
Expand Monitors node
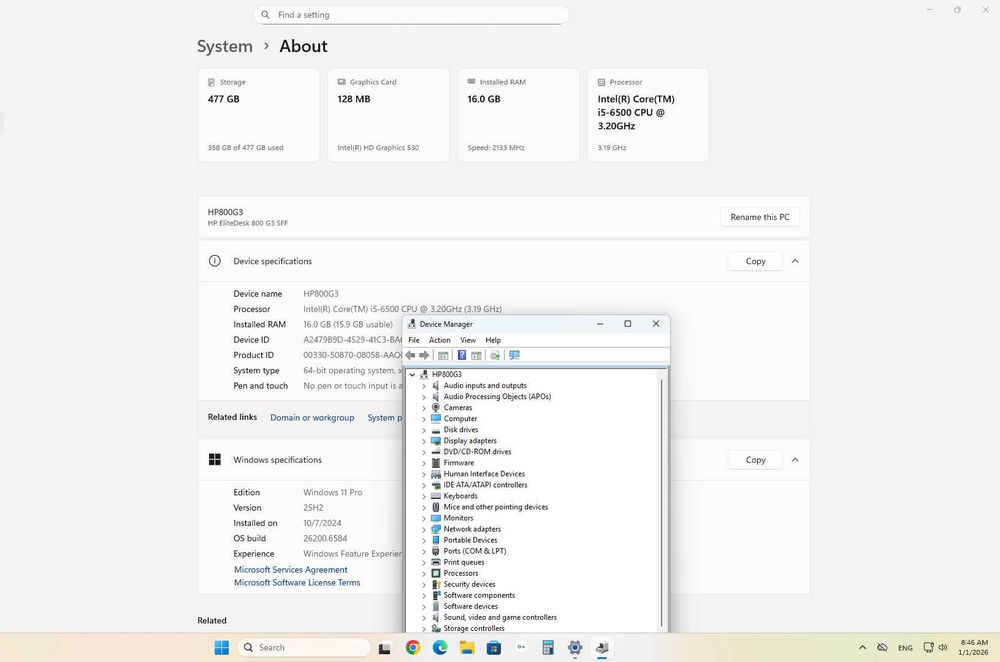coord(424,518)
